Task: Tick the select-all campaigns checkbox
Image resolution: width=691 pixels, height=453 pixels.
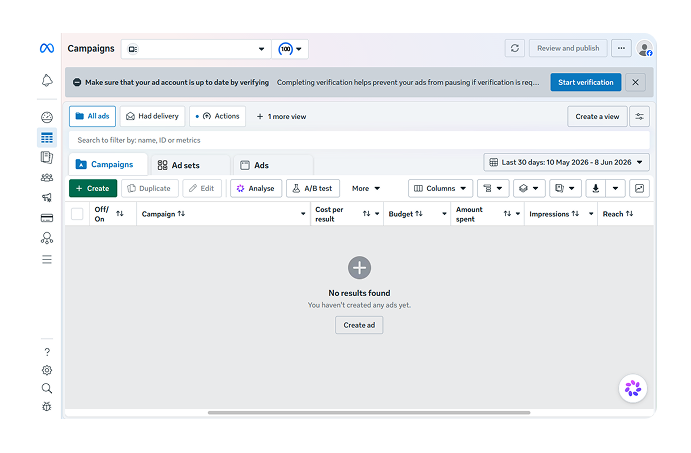Action: [77, 214]
